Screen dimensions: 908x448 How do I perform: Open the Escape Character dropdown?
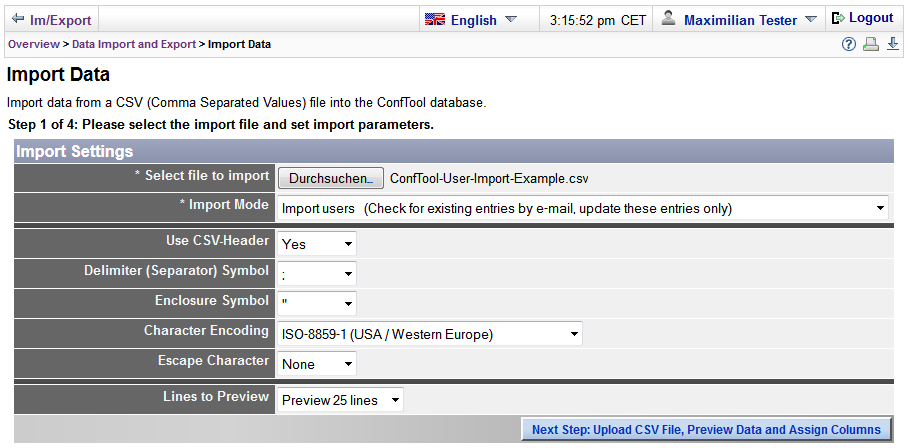(x=317, y=364)
